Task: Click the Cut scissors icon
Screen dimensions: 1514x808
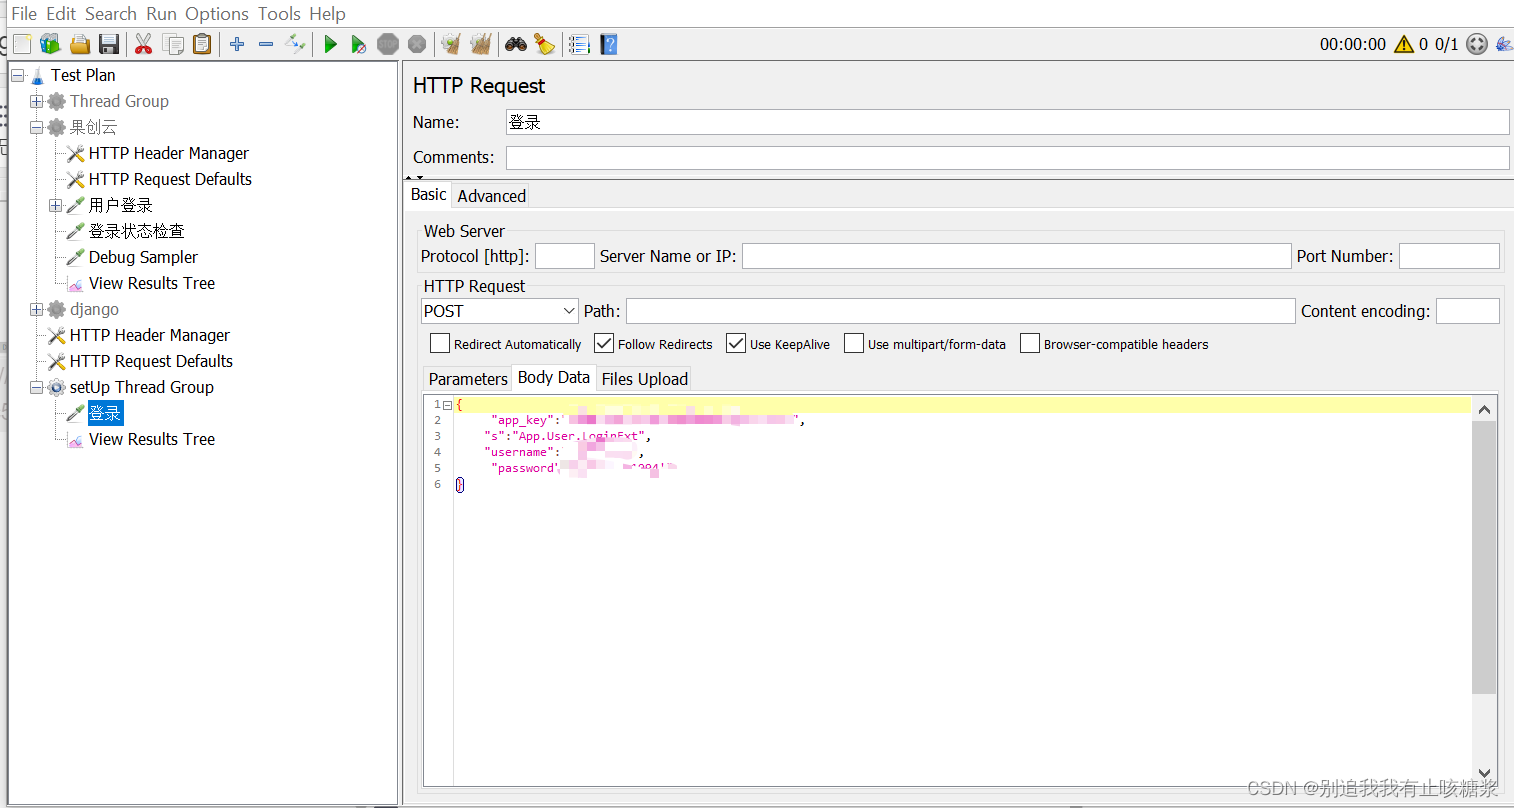Action: pyautogui.click(x=143, y=44)
